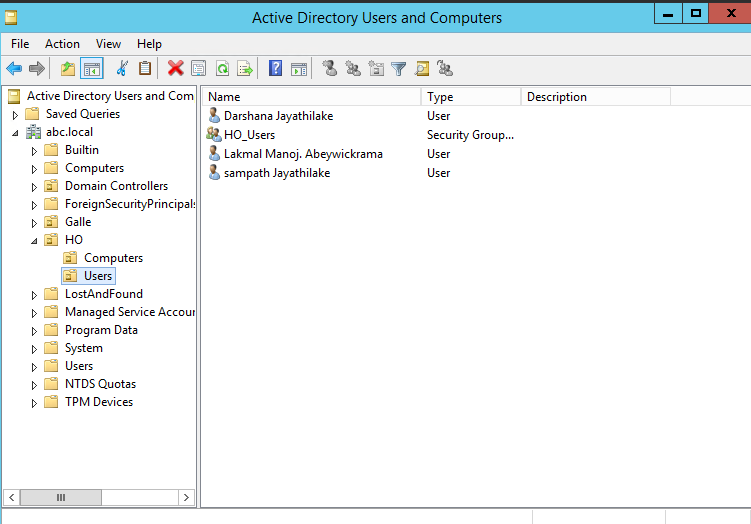751x524 pixels.
Task: Click the Description column header
Action: click(595, 97)
